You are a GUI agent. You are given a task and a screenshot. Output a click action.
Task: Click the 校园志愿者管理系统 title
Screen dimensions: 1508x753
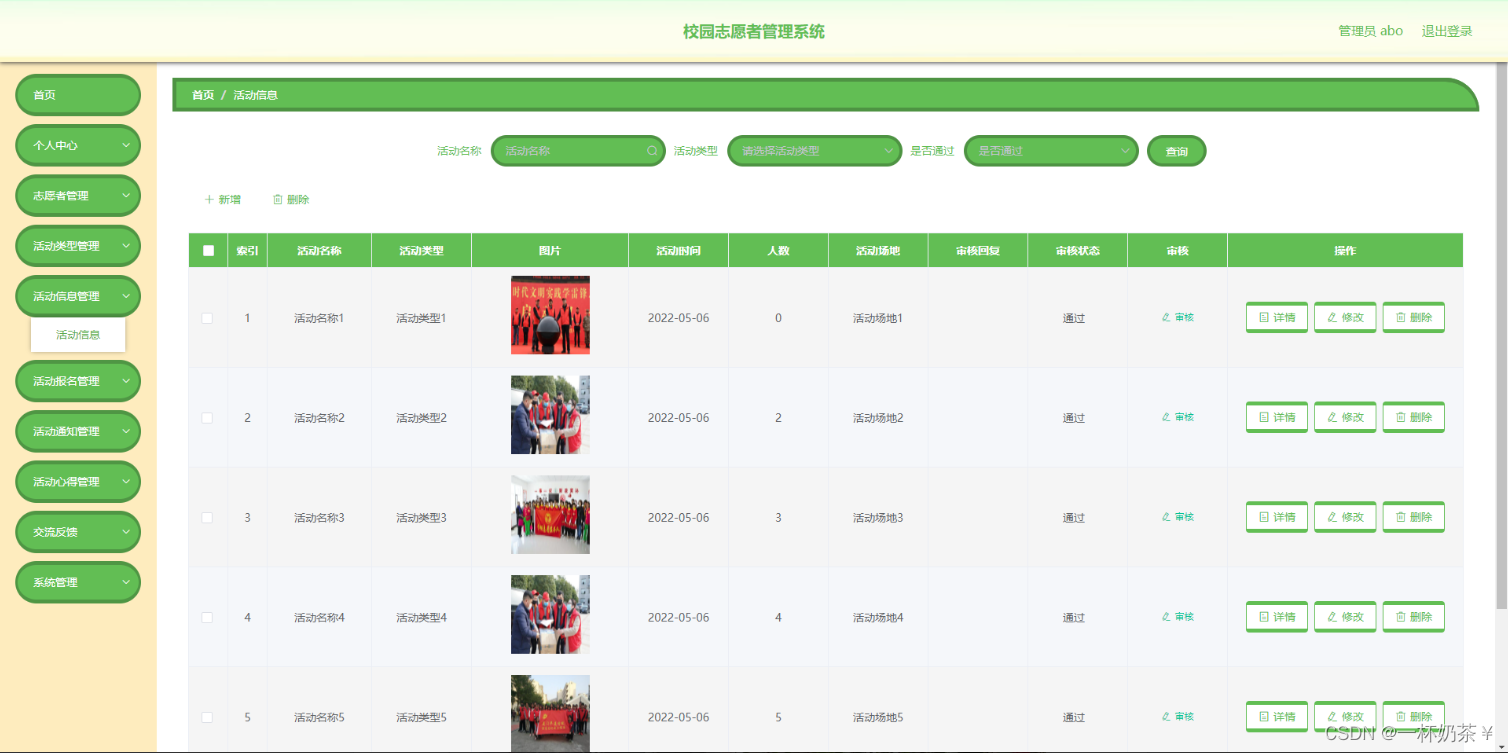(x=754, y=32)
